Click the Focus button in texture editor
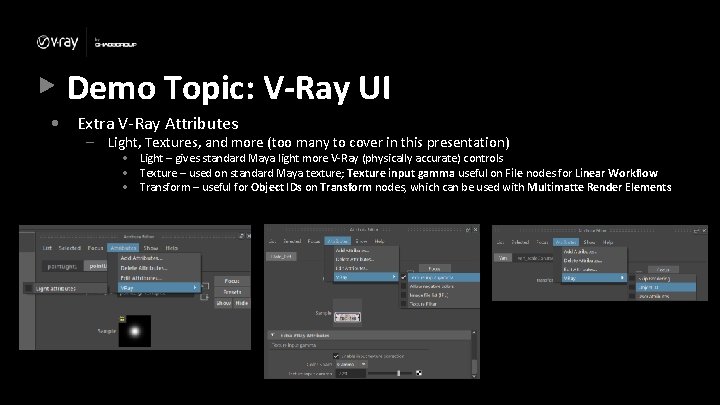 pos(434,269)
